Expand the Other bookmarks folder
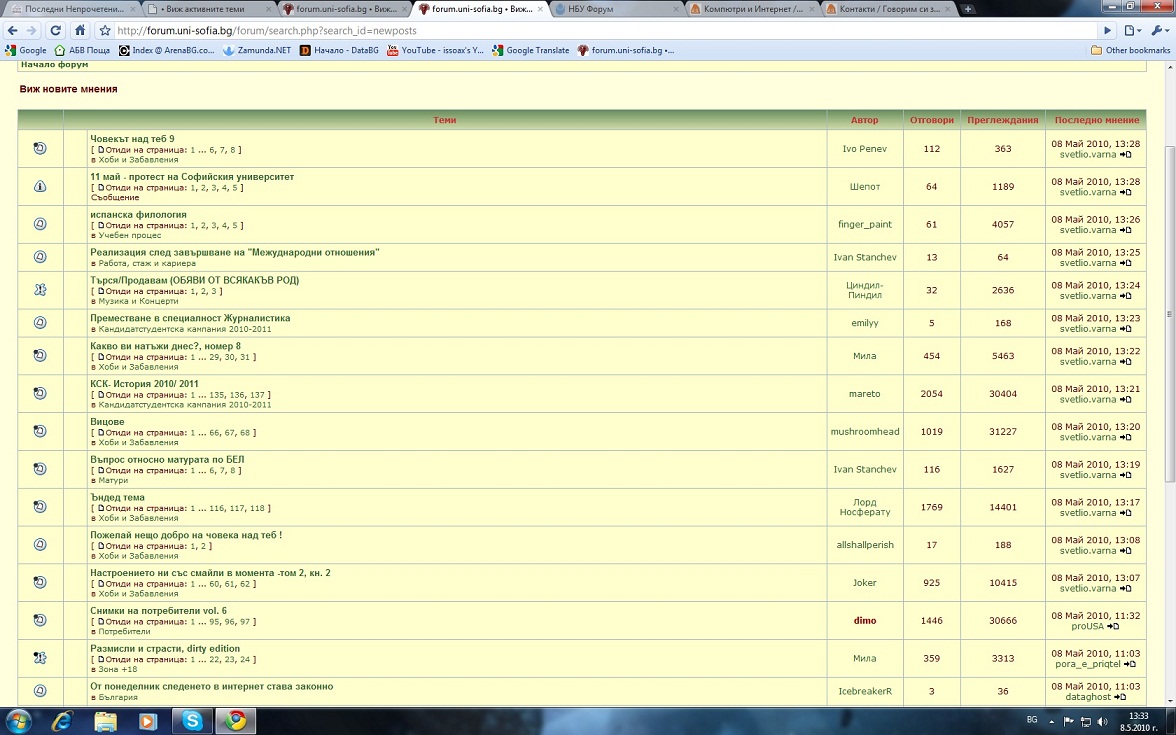Image resolution: width=1176 pixels, height=735 pixels. pos(1129,50)
